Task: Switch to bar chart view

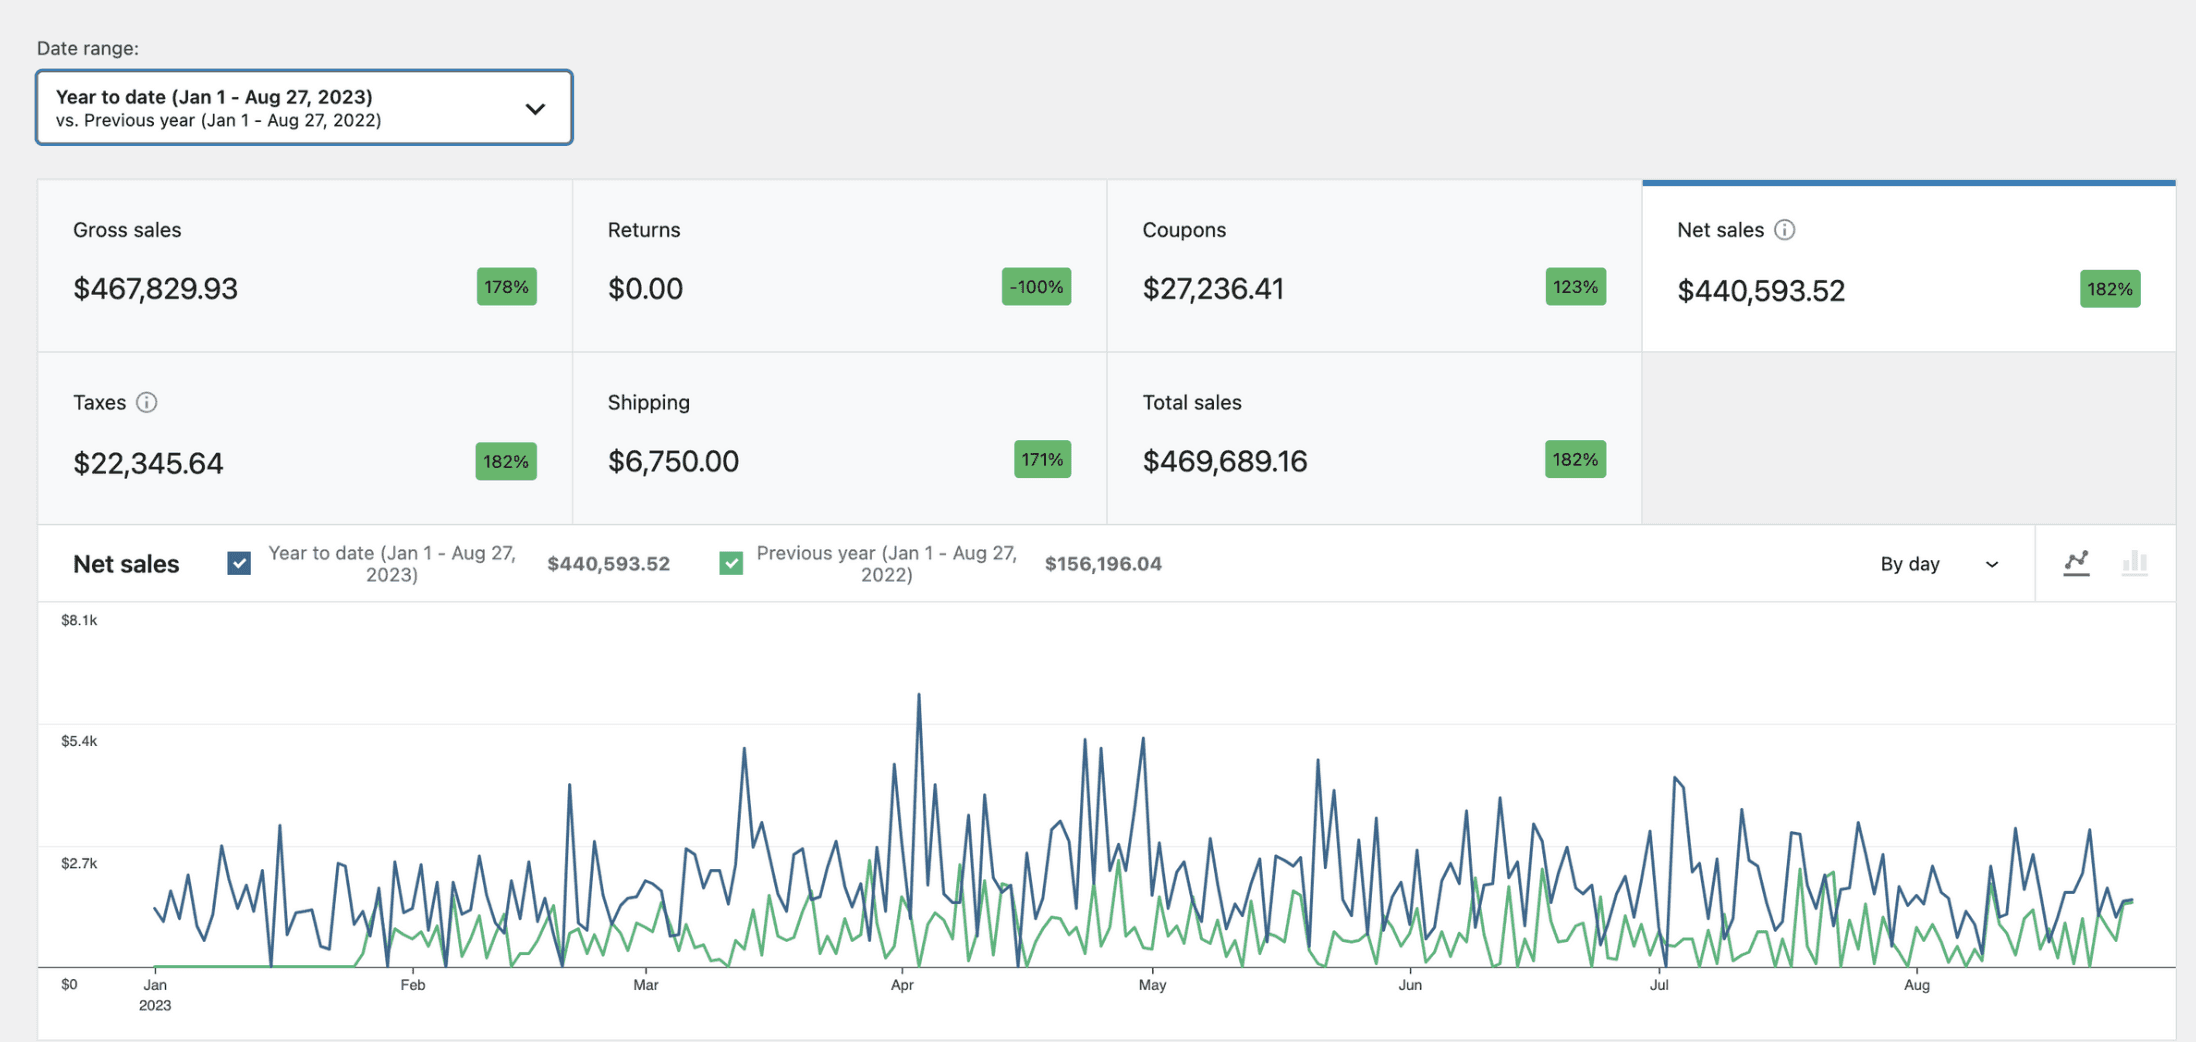Action: pyautogui.click(x=2135, y=563)
